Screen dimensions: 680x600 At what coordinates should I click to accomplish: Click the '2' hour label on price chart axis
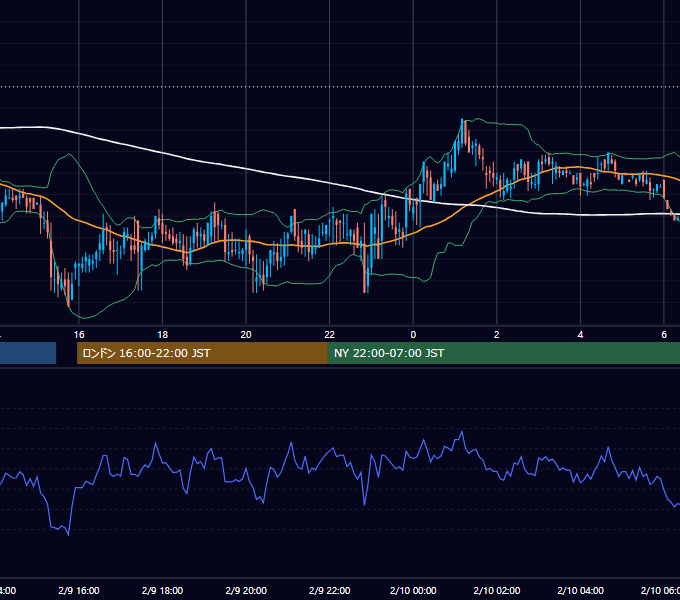pyautogui.click(x=497, y=335)
